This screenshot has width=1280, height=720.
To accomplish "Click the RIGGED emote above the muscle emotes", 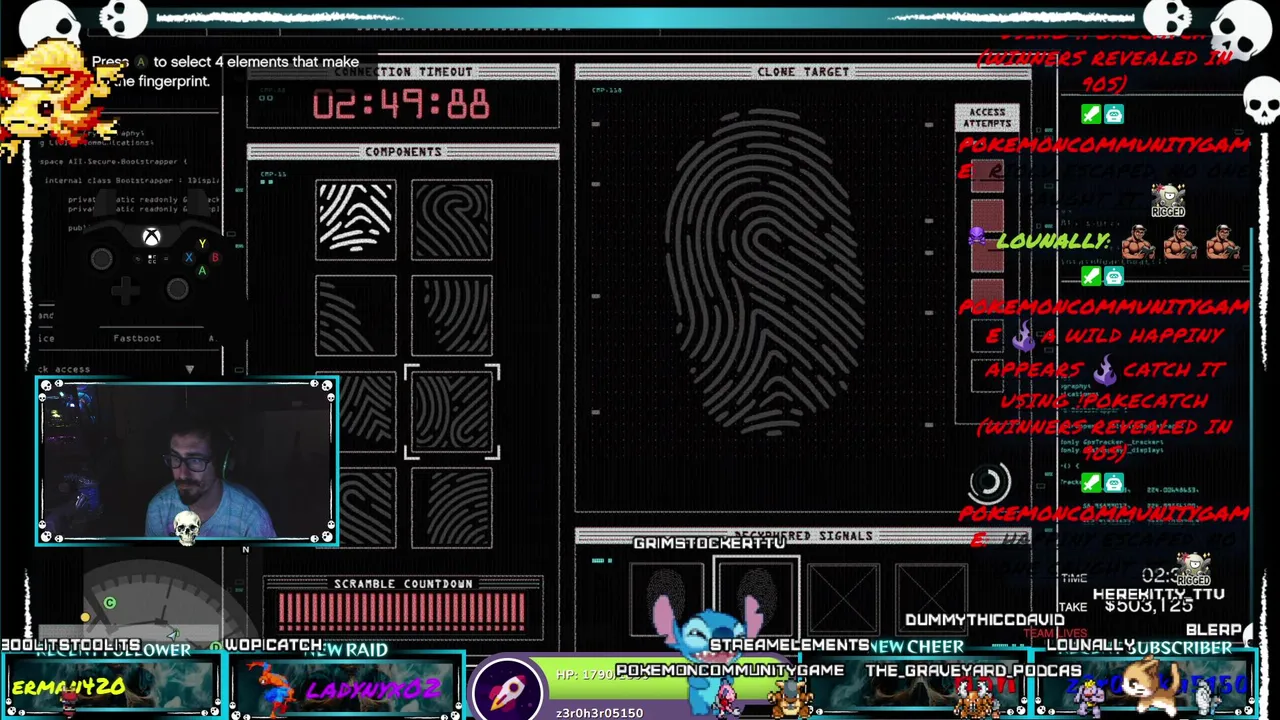I will click(x=1167, y=201).
